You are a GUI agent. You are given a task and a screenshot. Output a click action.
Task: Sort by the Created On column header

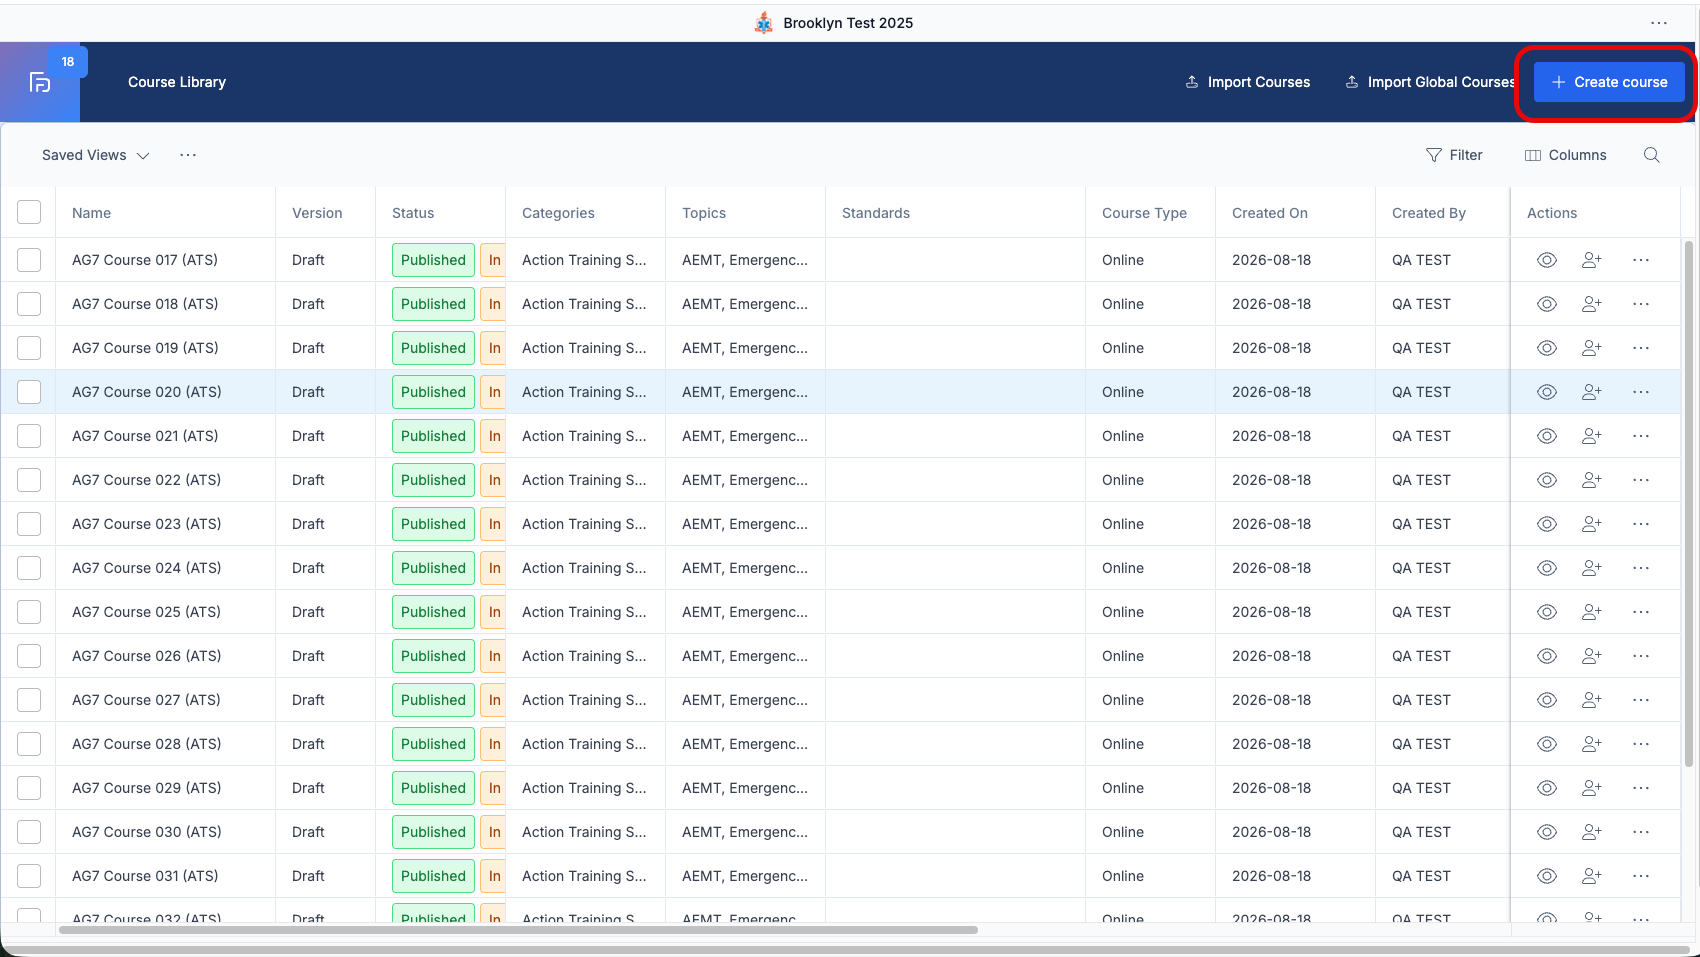click(1269, 213)
